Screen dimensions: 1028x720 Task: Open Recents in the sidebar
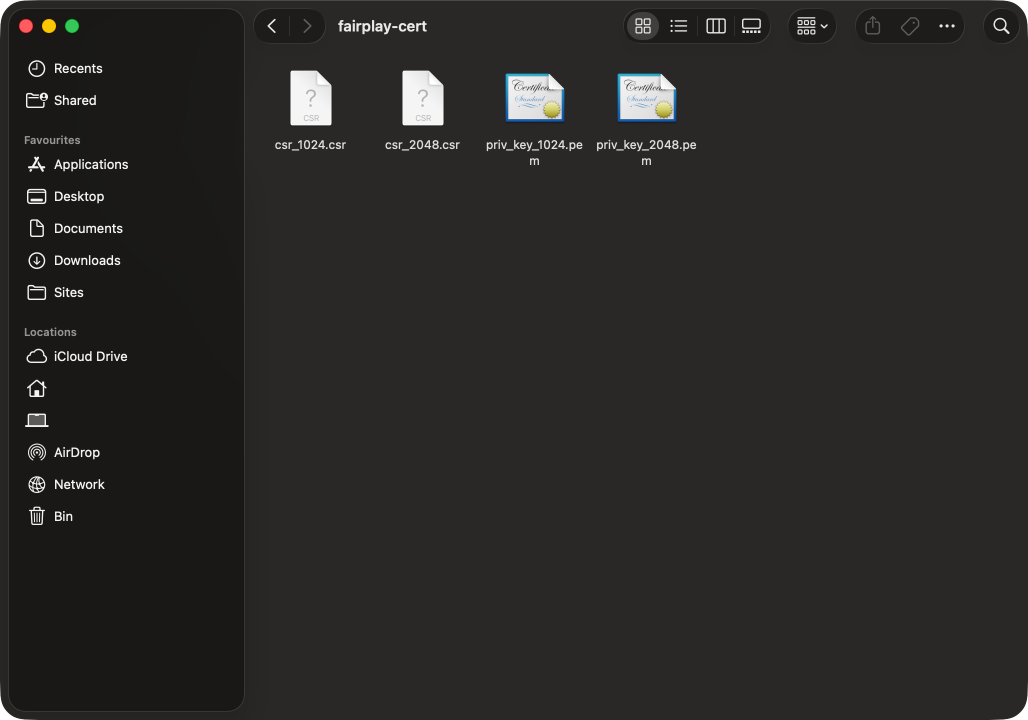tap(126, 68)
